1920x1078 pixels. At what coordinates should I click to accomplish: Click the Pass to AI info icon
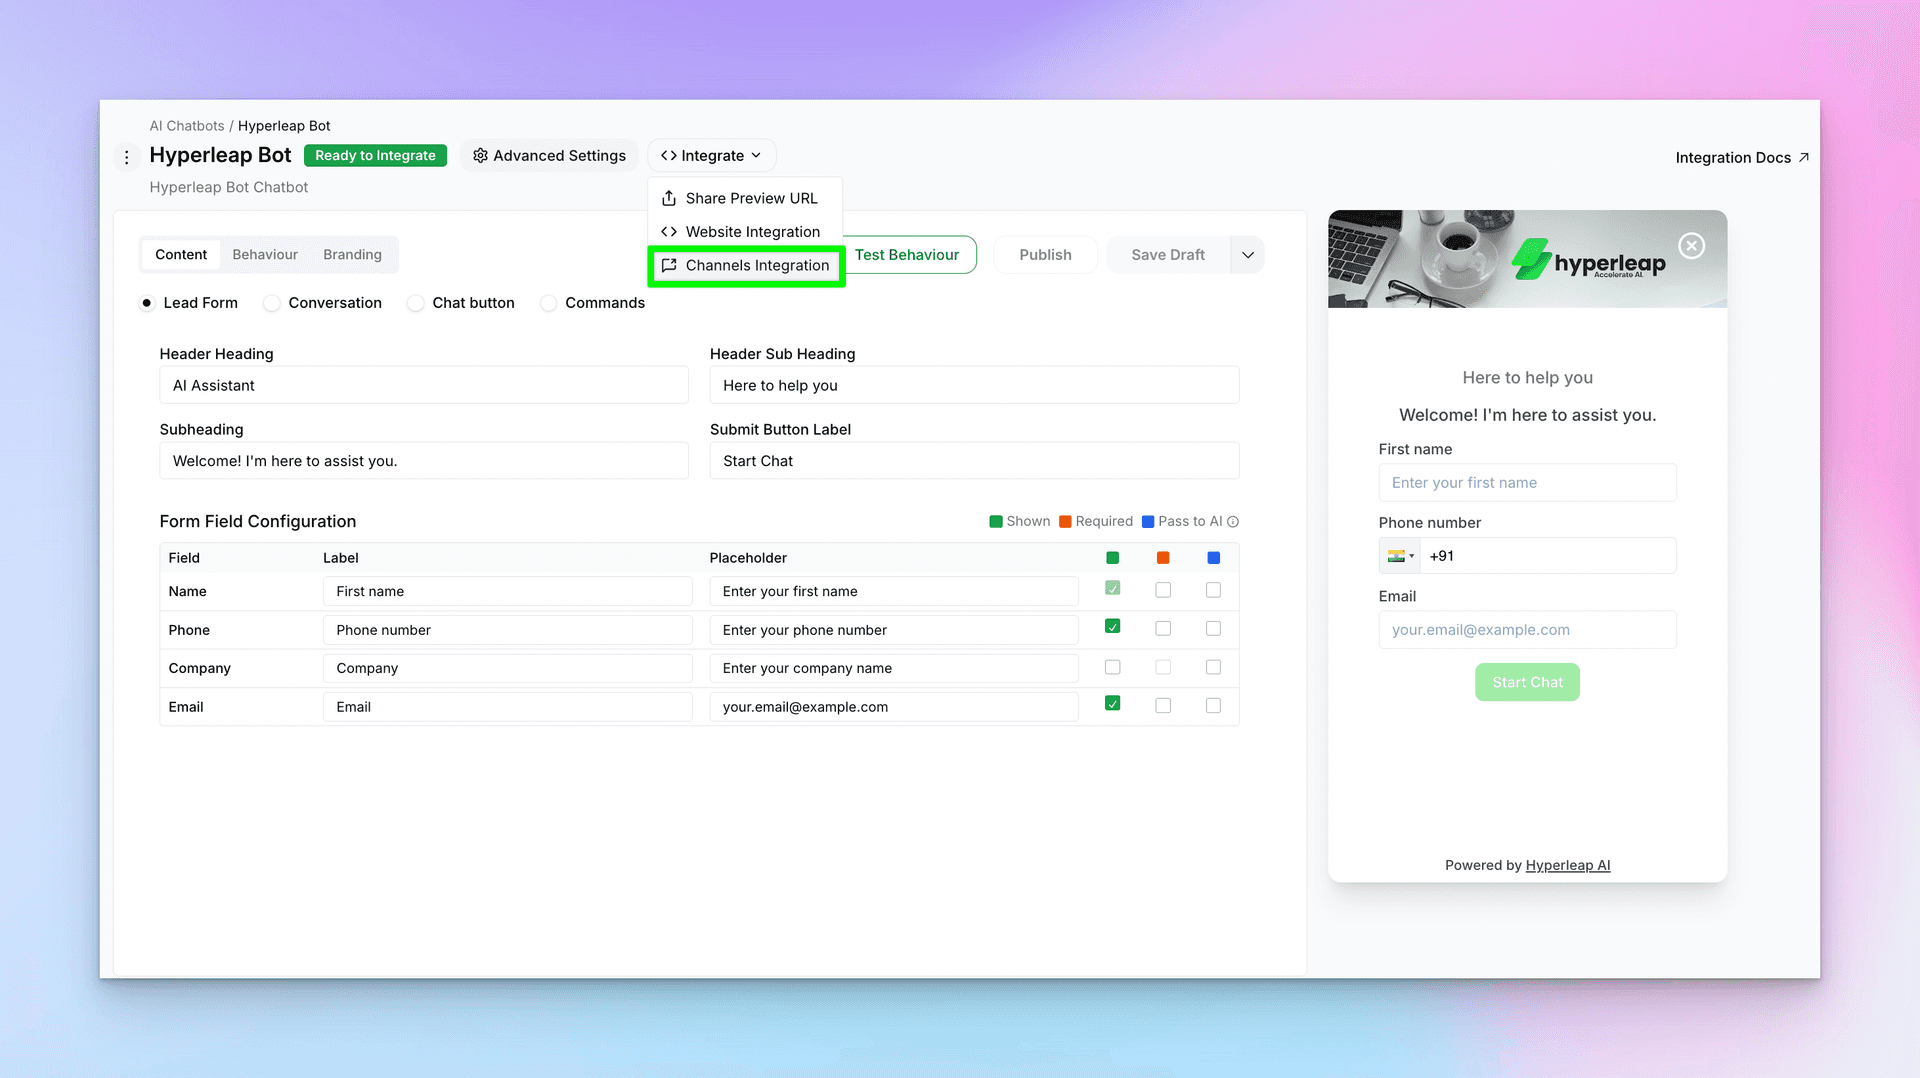(1233, 522)
